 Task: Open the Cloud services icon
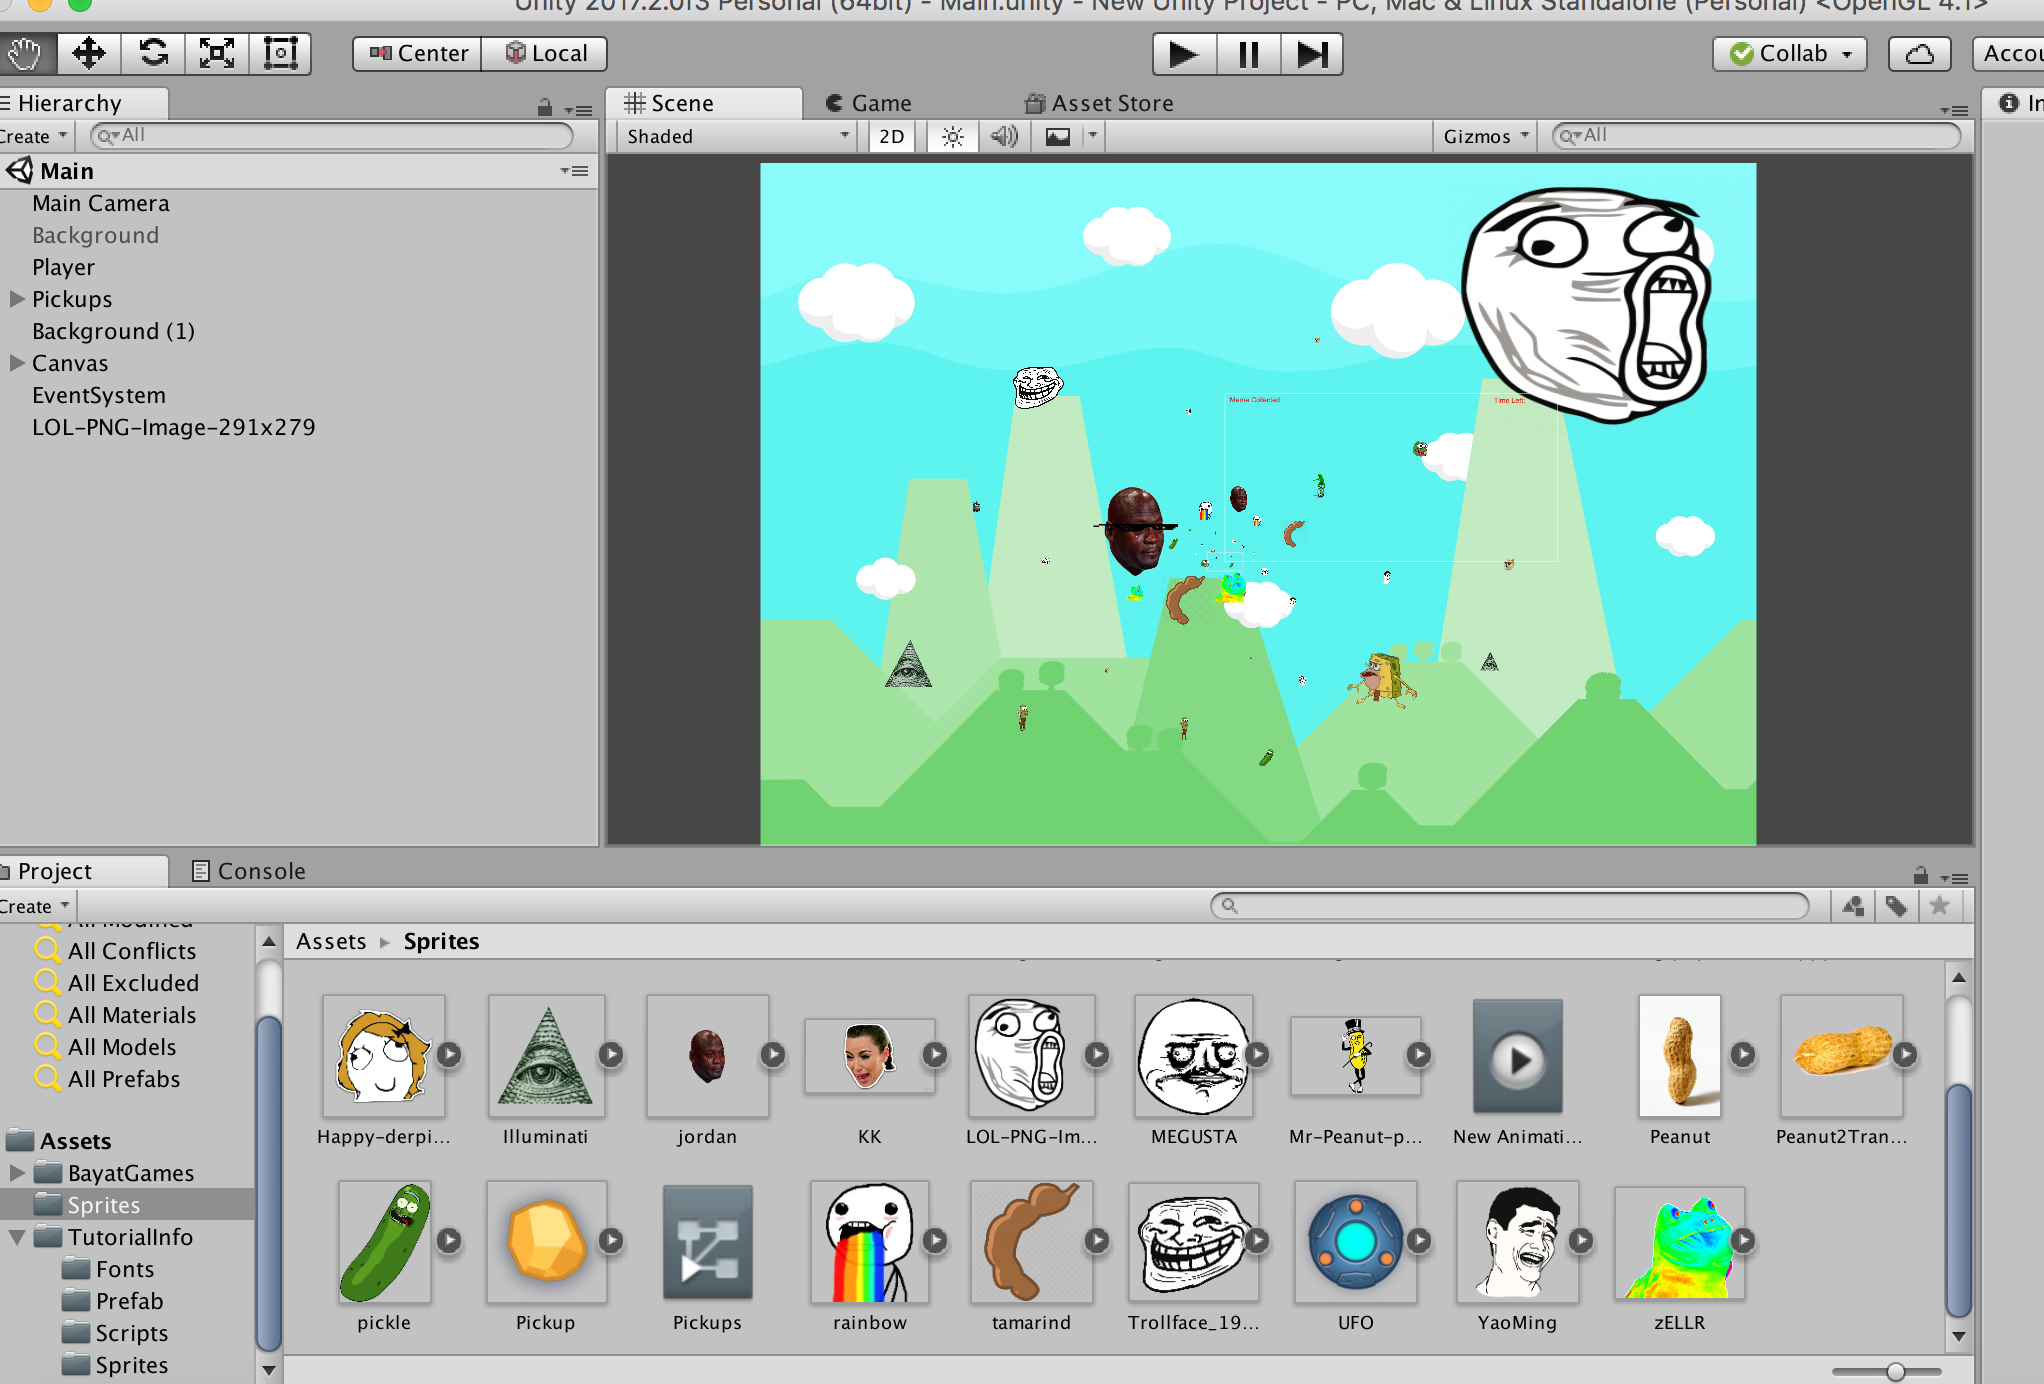(x=1918, y=54)
